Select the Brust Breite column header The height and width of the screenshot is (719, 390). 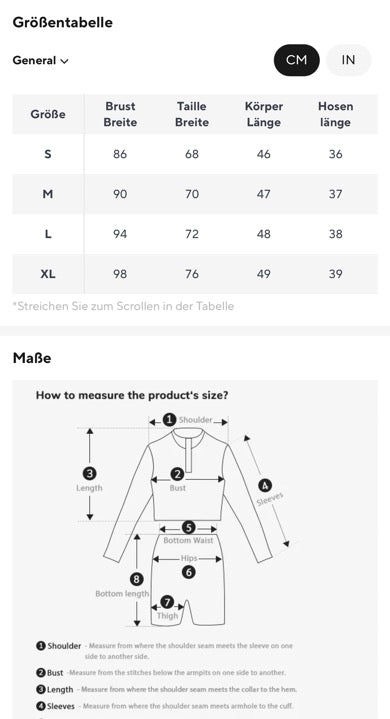click(x=120, y=114)
